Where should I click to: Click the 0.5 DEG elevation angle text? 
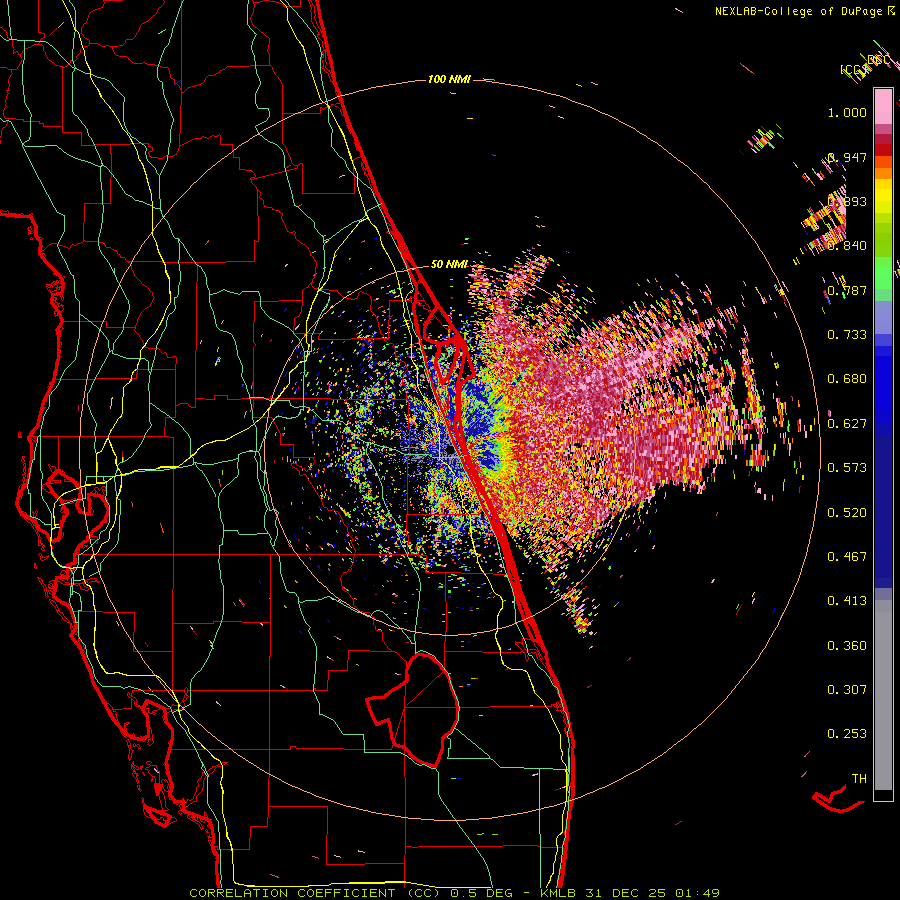tap(482, 893)
